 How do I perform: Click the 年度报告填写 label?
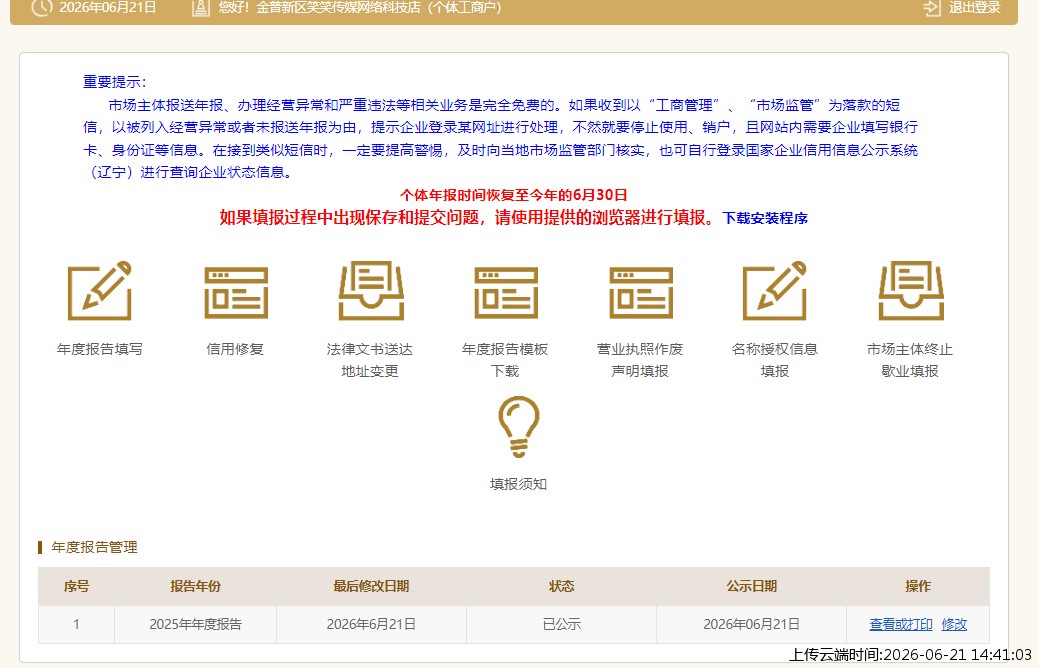point(99,349)
